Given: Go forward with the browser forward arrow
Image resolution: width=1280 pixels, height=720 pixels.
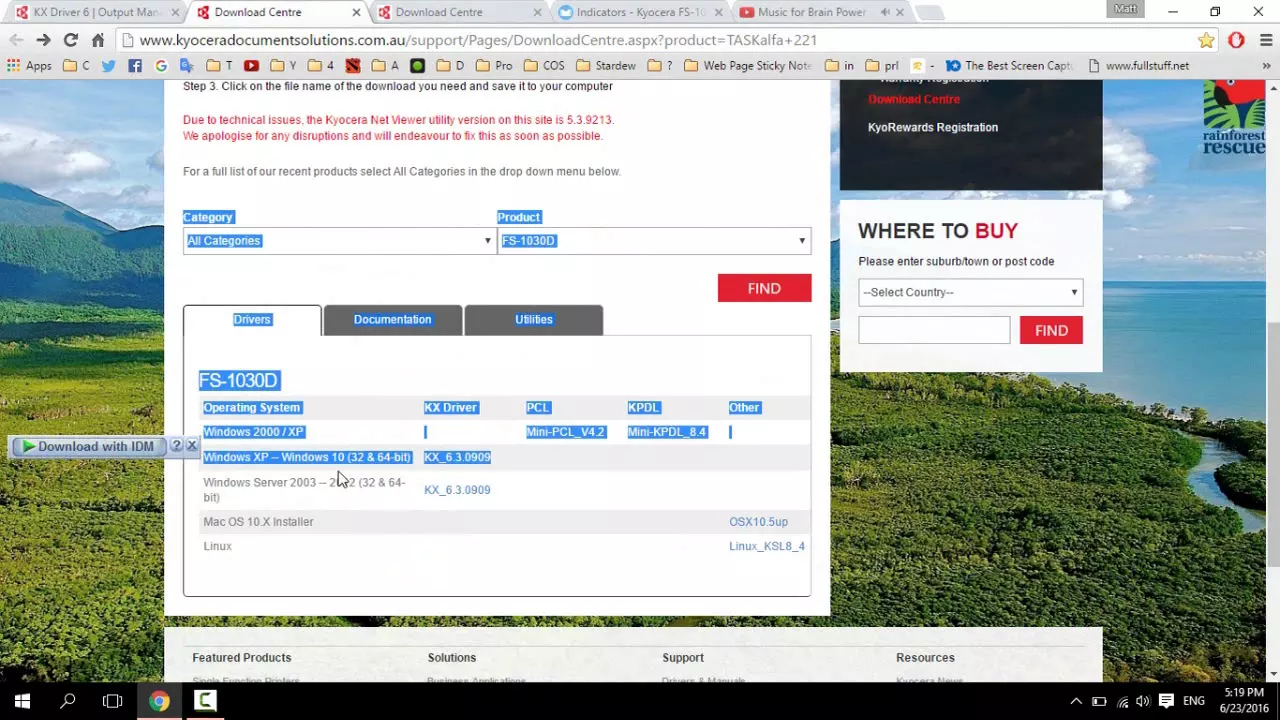Looking at the screenshot, I should (43, 40).
